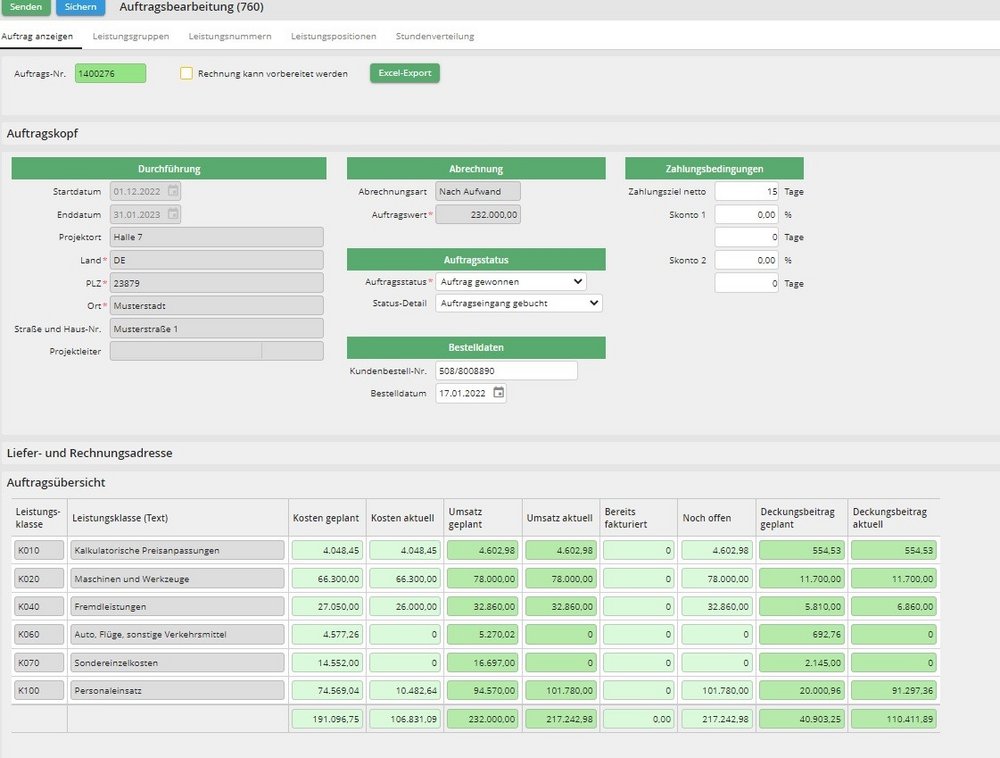Screen dimensions: 1000x758
Task: Click Straße field 'Musterstraße 1'
Action: [216, 329]
